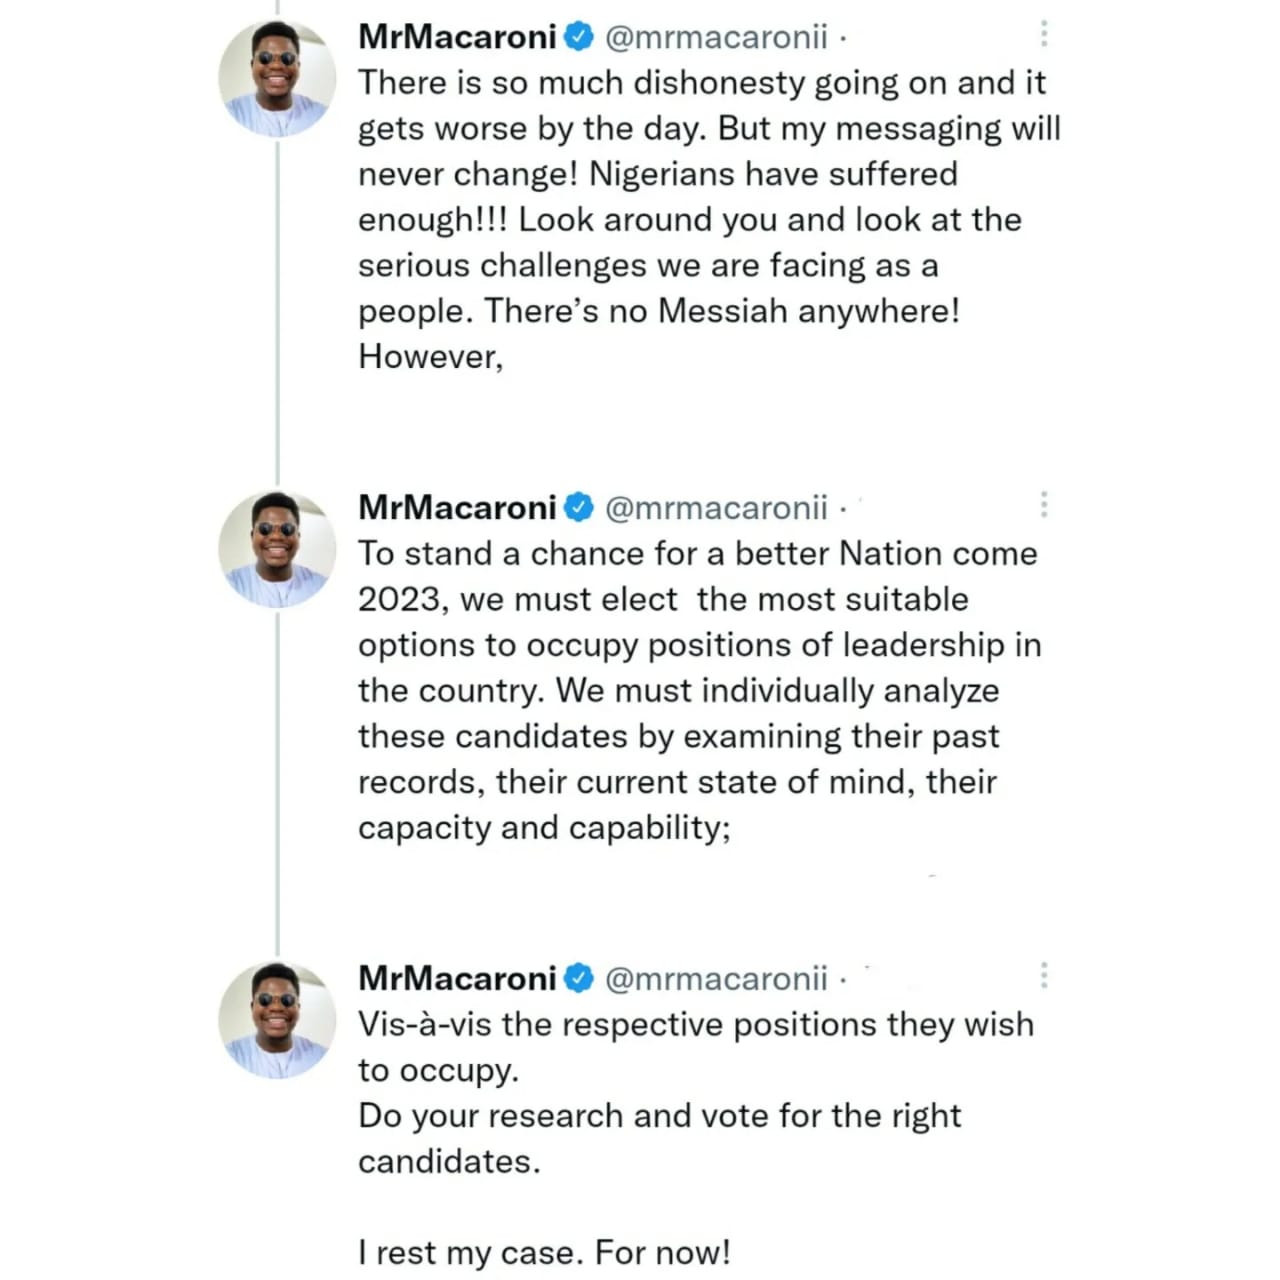Click @mrmacaronii handle on the first tweet
Image resolution: width=1280 pixels, height=1280 pixels.
pos(716,37)
